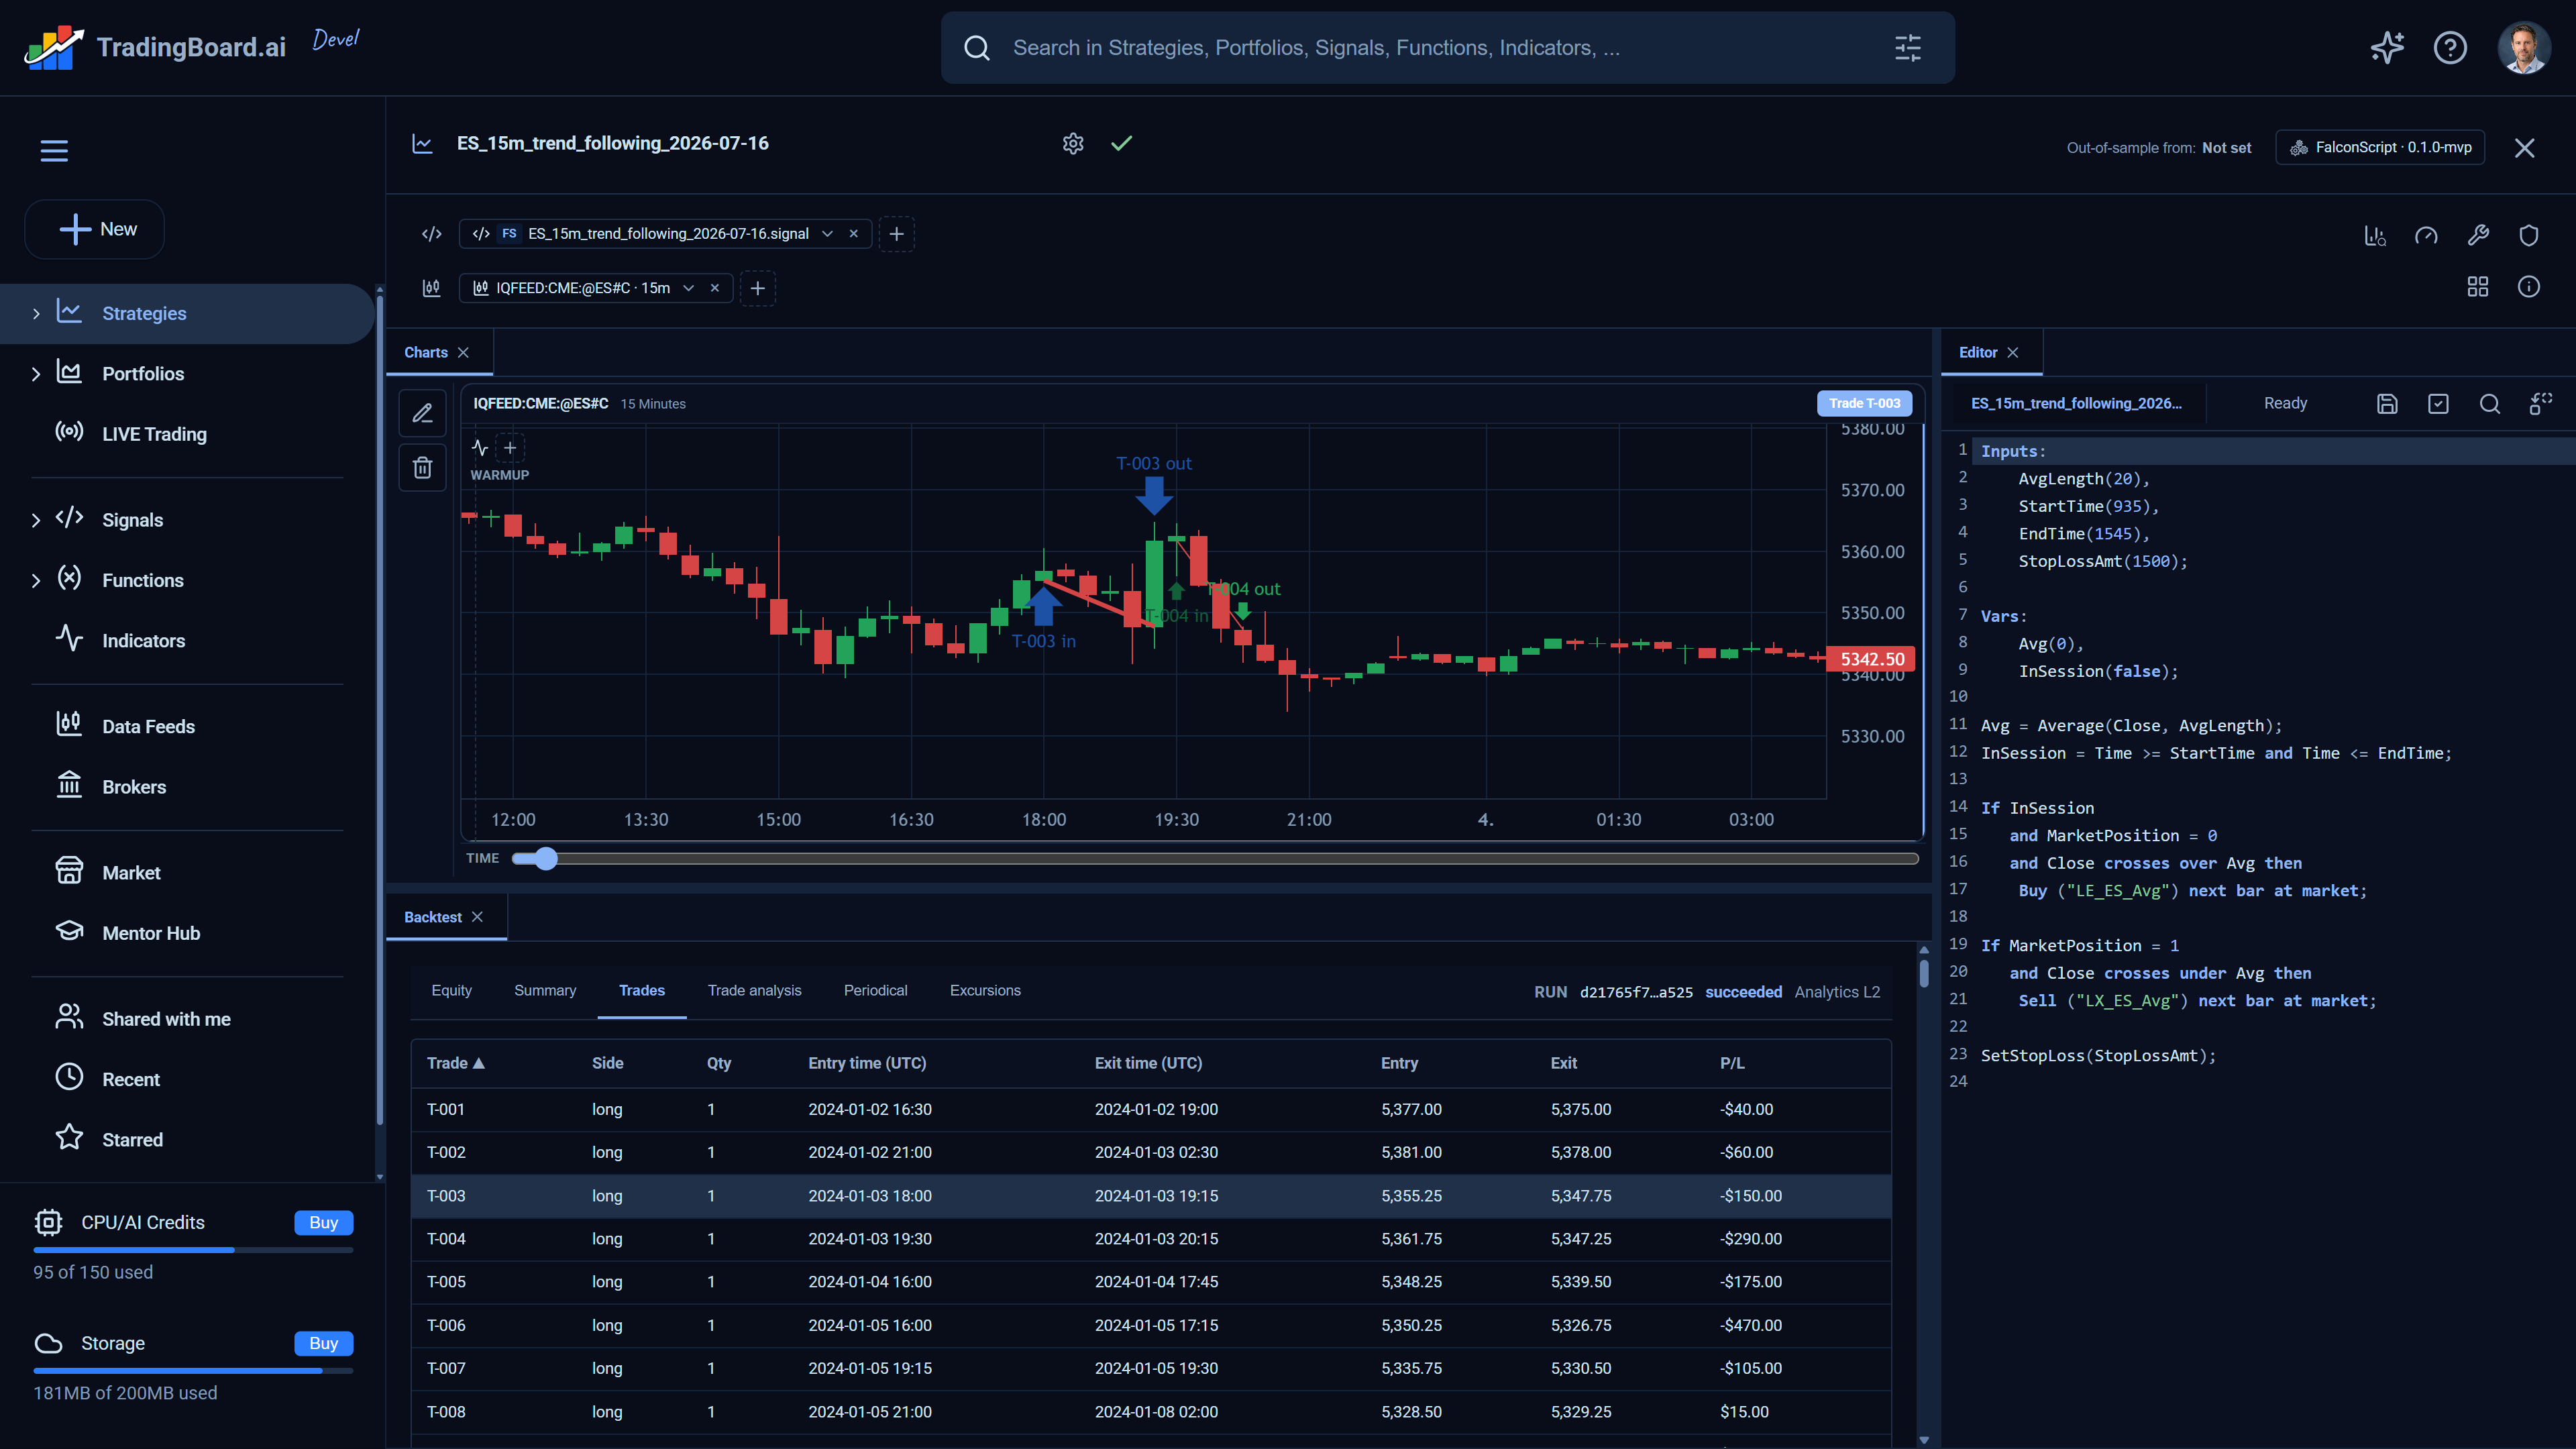Open the strategy info icon
The image size is (2576, 1449).
(x=2529, y=287)
